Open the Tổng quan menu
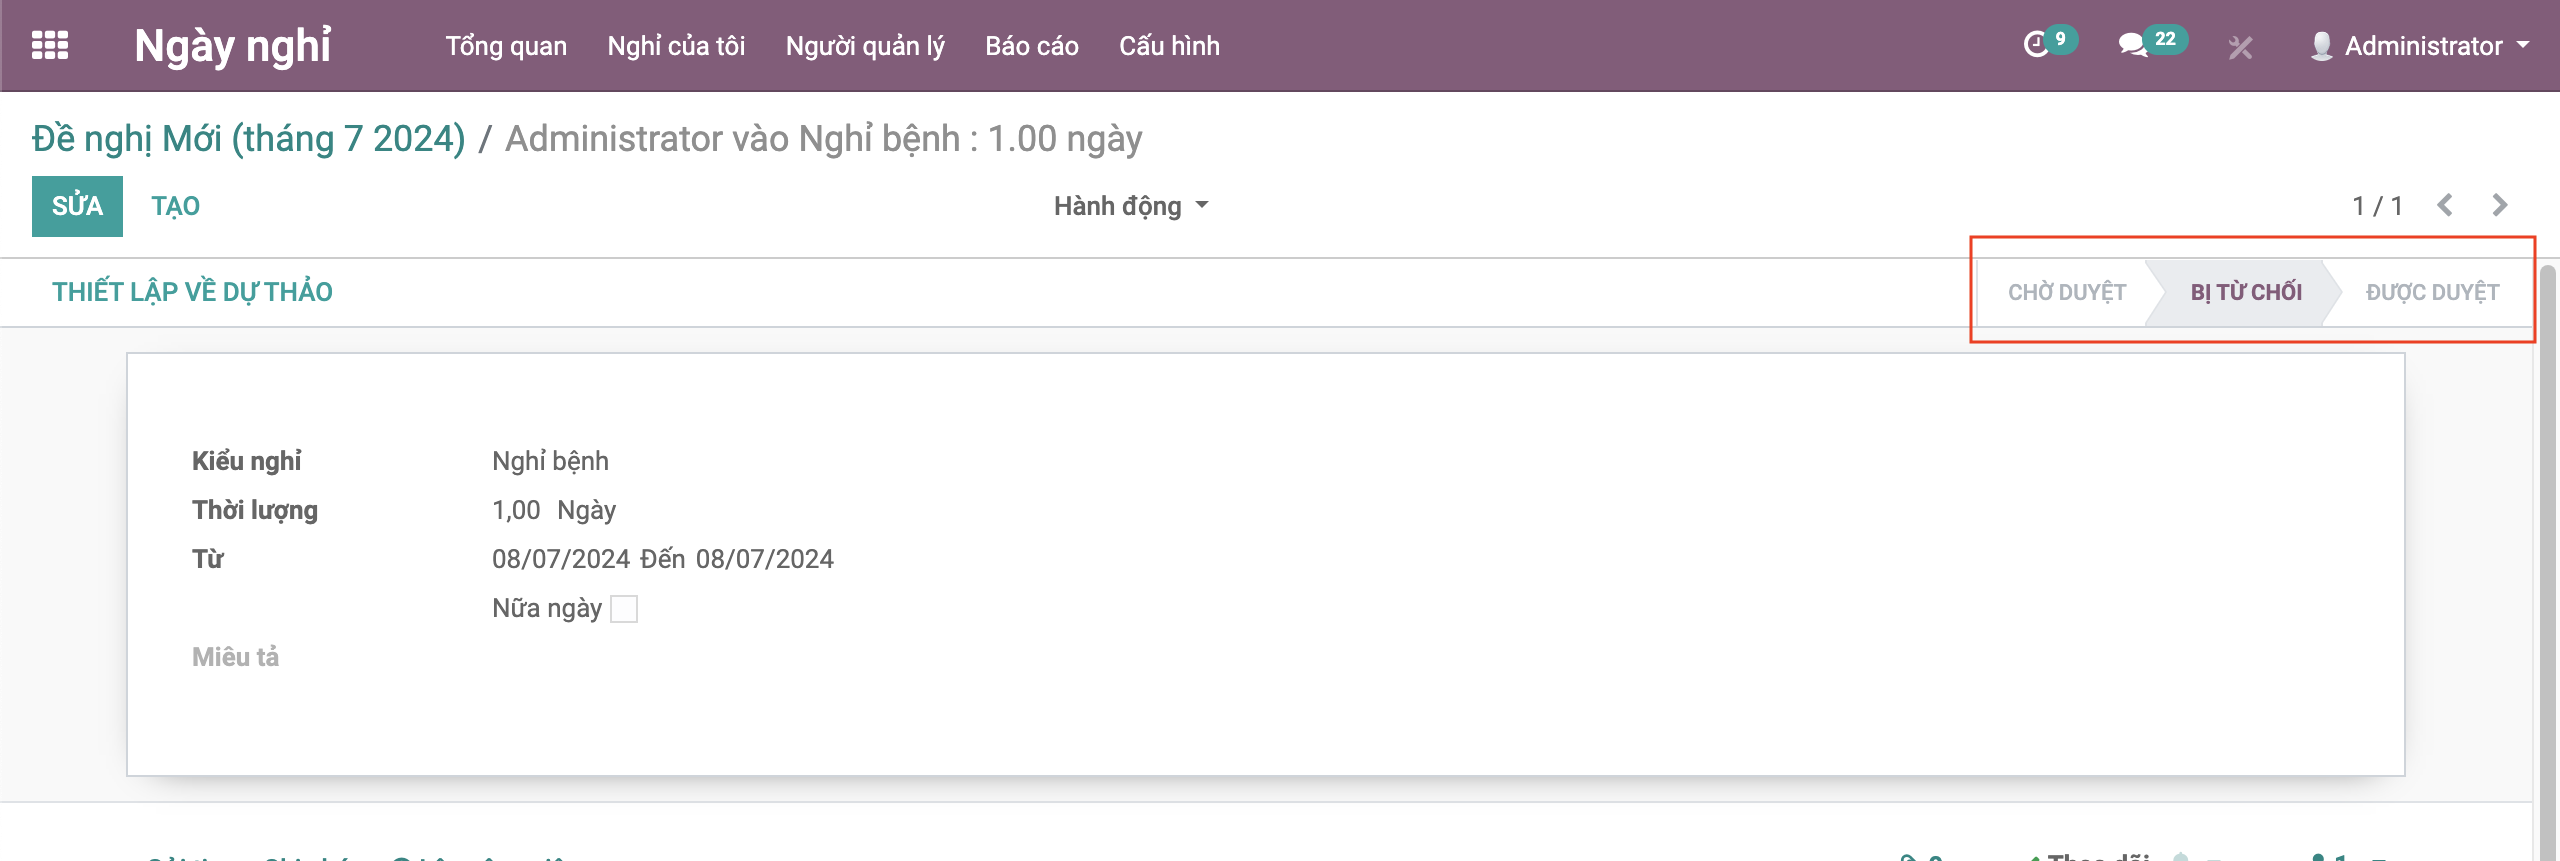Viewport: 2560px width, 861px height. click(506, 46)
